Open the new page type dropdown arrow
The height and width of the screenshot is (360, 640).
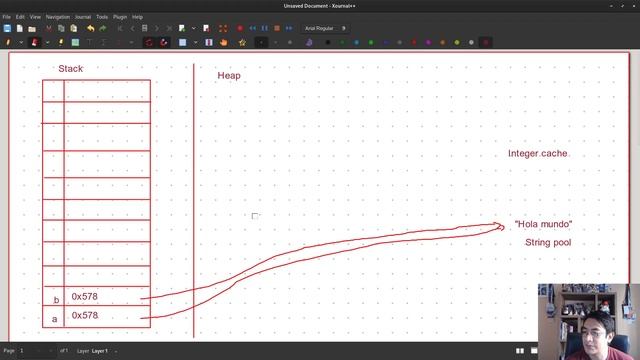click(193, 28)
